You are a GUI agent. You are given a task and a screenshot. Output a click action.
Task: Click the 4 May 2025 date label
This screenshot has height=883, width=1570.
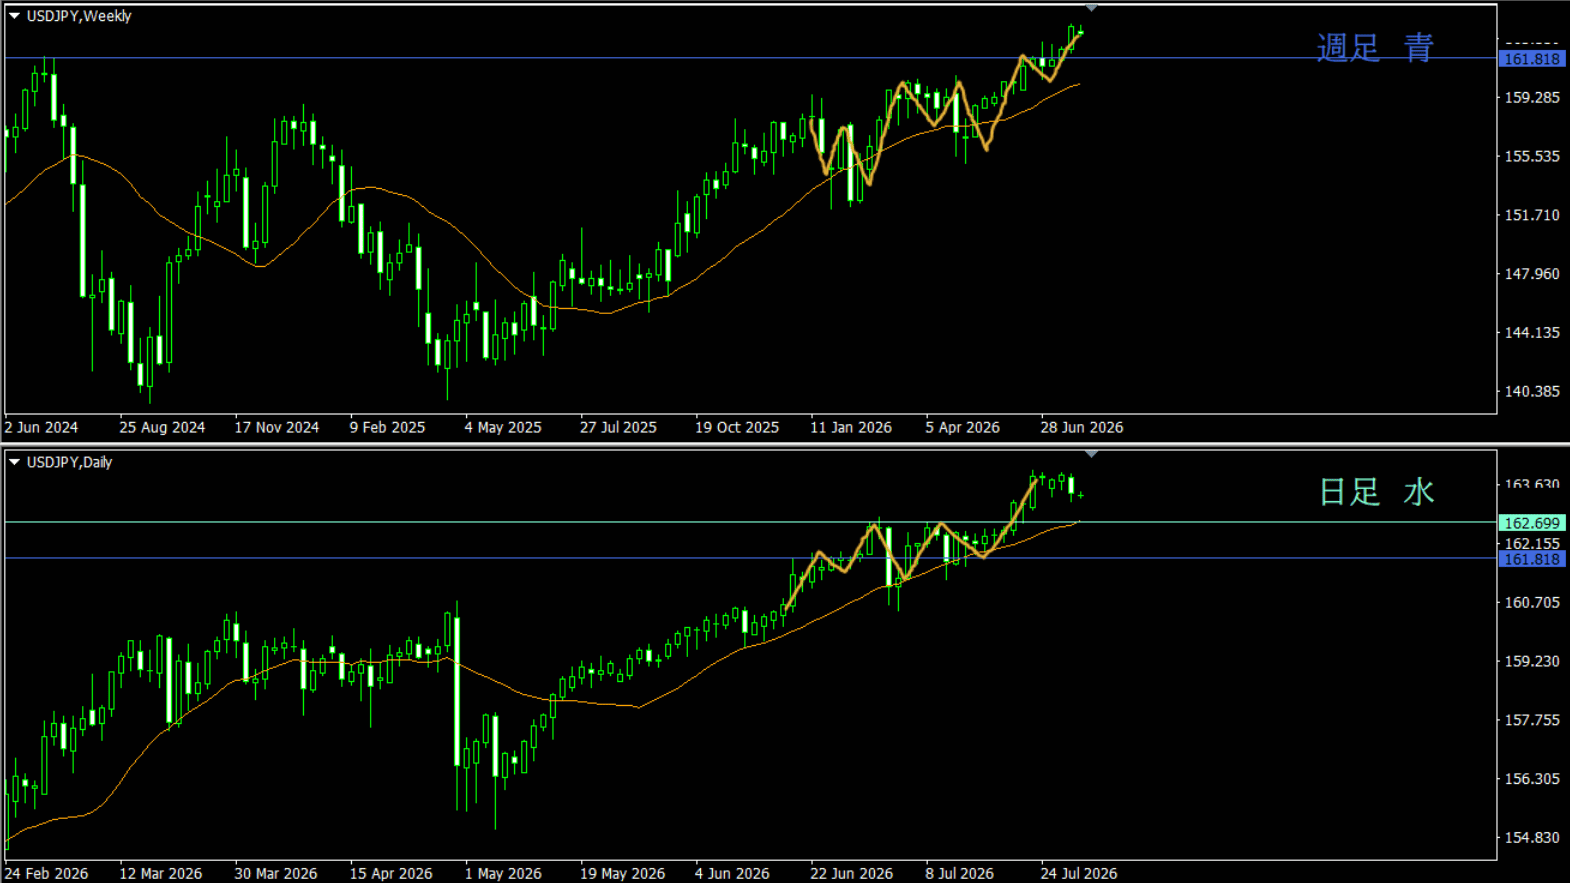503,427
